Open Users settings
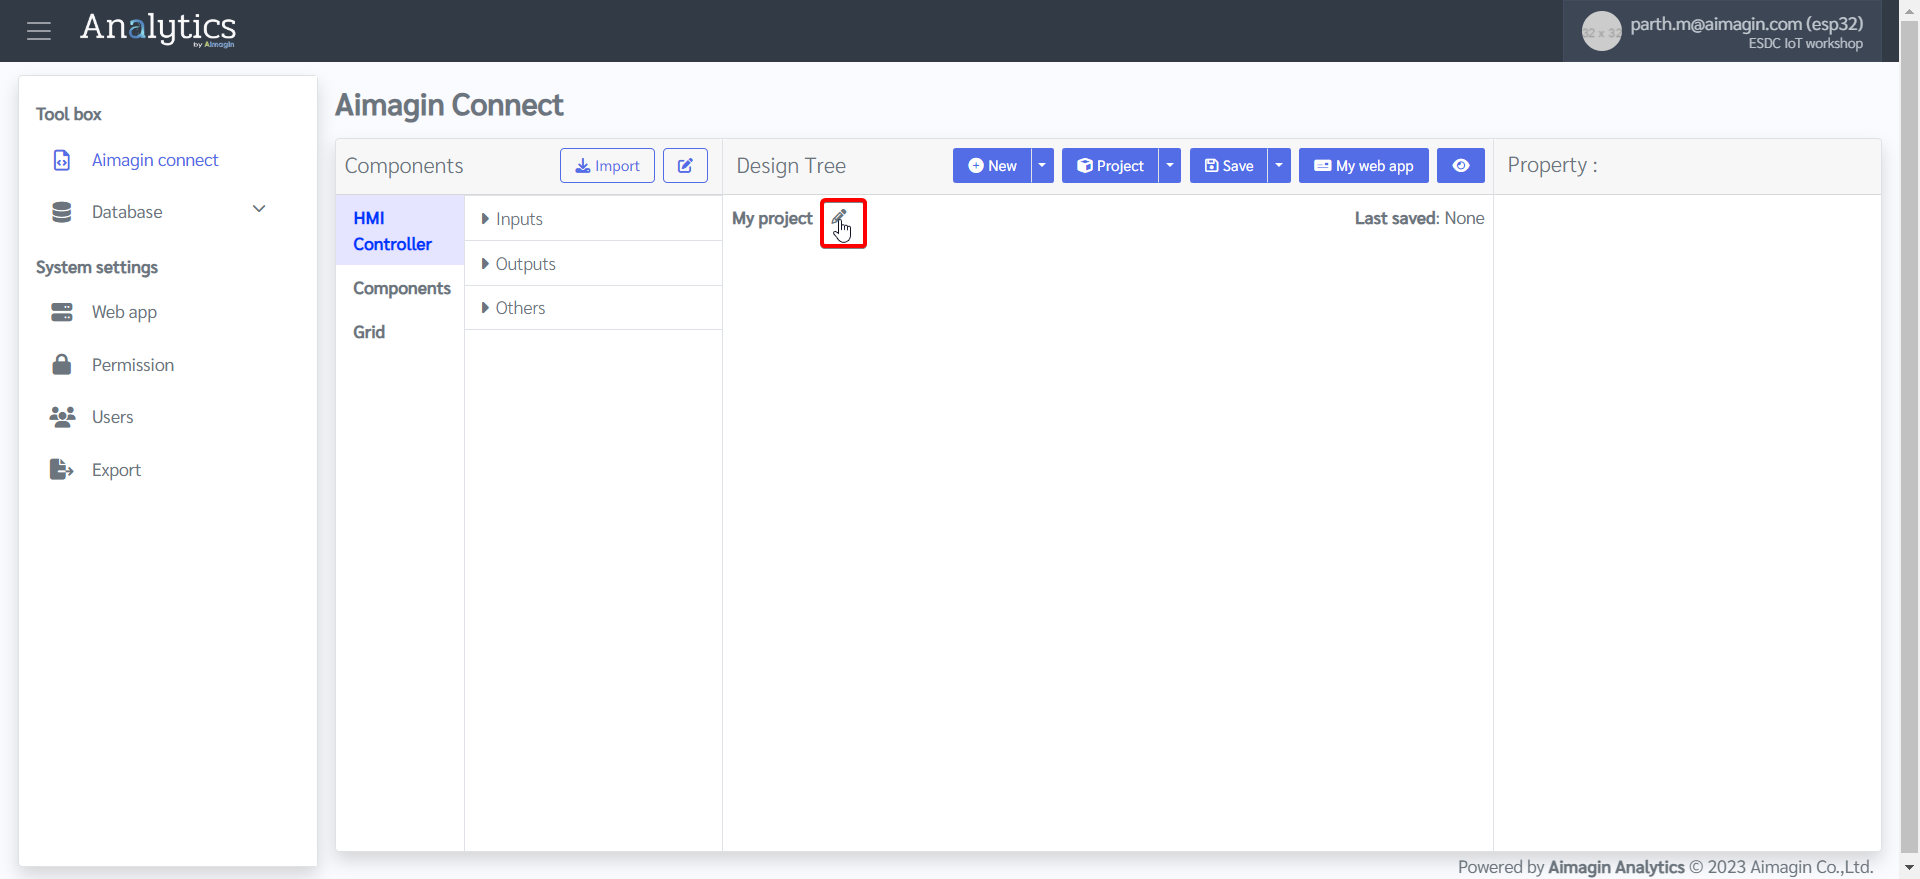The image size is (1920, 879). point(112,417)
